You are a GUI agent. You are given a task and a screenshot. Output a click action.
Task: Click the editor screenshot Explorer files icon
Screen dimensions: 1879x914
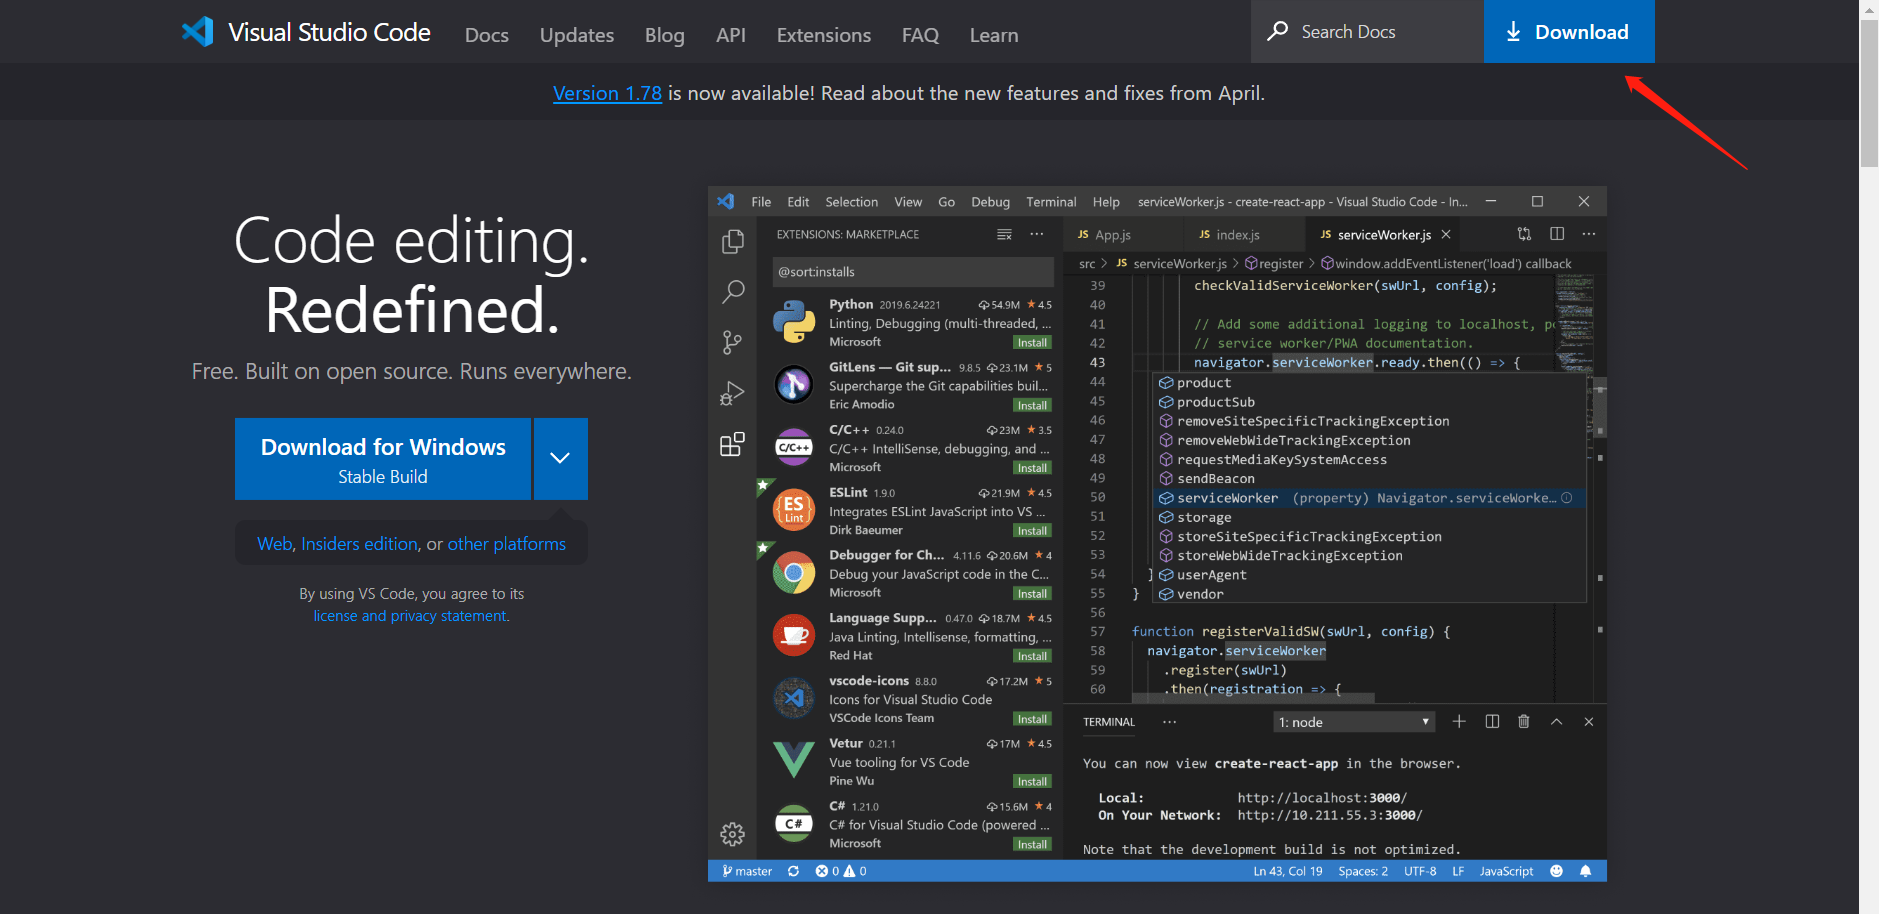(733, 241)
